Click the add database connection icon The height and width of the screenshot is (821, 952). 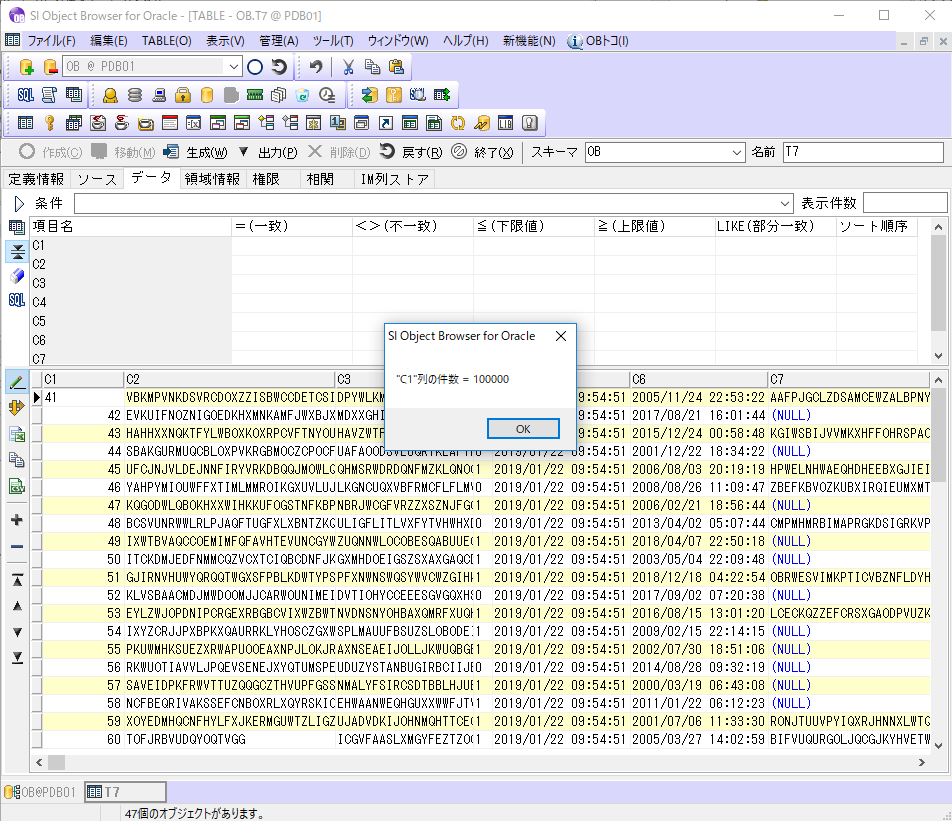pyautogui.click(x=27, y=67)
